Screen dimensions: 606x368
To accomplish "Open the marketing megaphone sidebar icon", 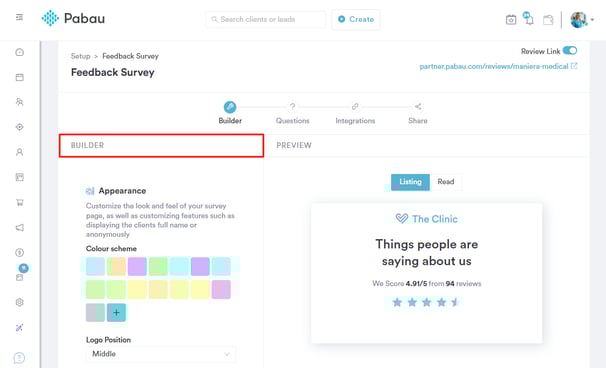I will coord(19,227).
